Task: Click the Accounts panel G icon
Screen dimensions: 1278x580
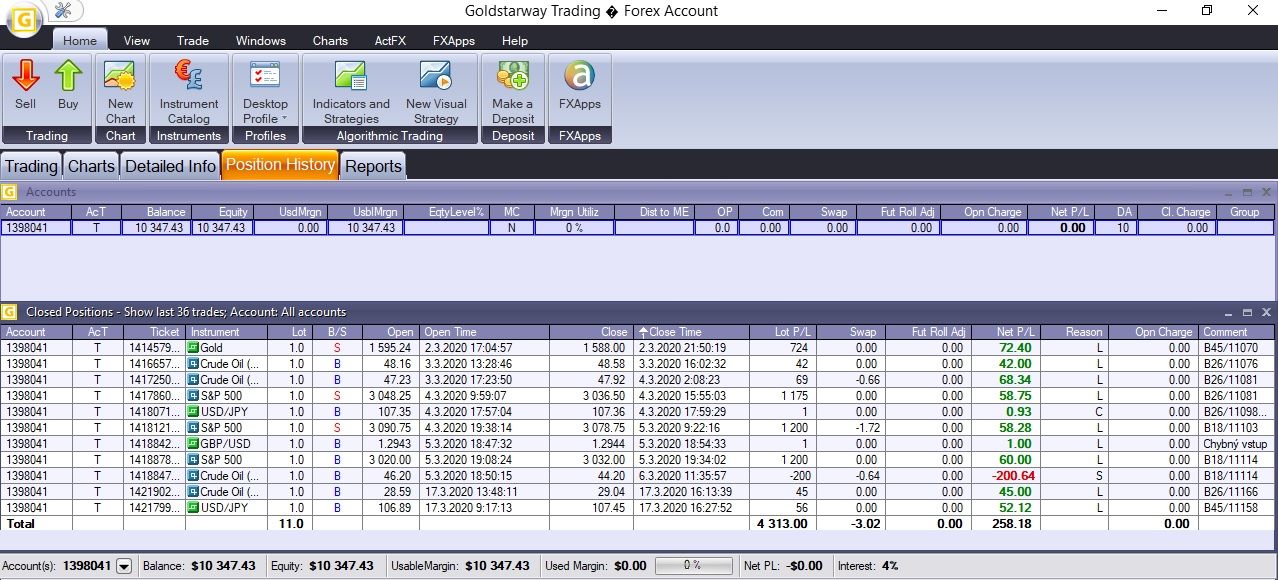Action: (9, 192)
